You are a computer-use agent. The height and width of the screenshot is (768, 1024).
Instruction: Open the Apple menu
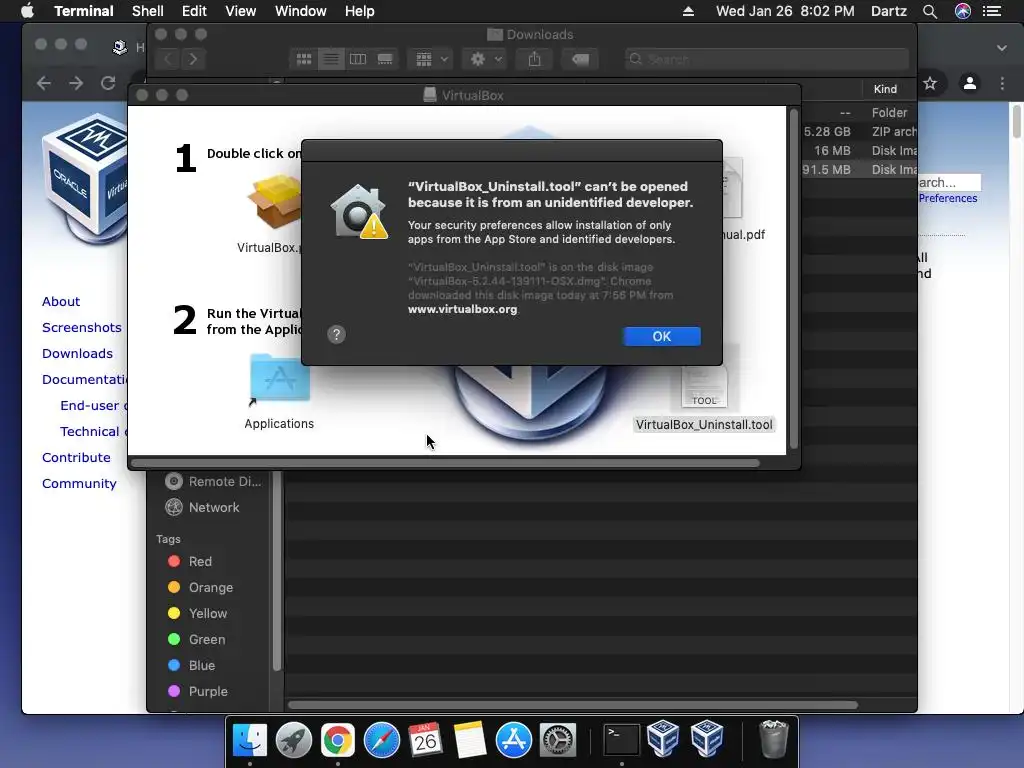(27, 11)
